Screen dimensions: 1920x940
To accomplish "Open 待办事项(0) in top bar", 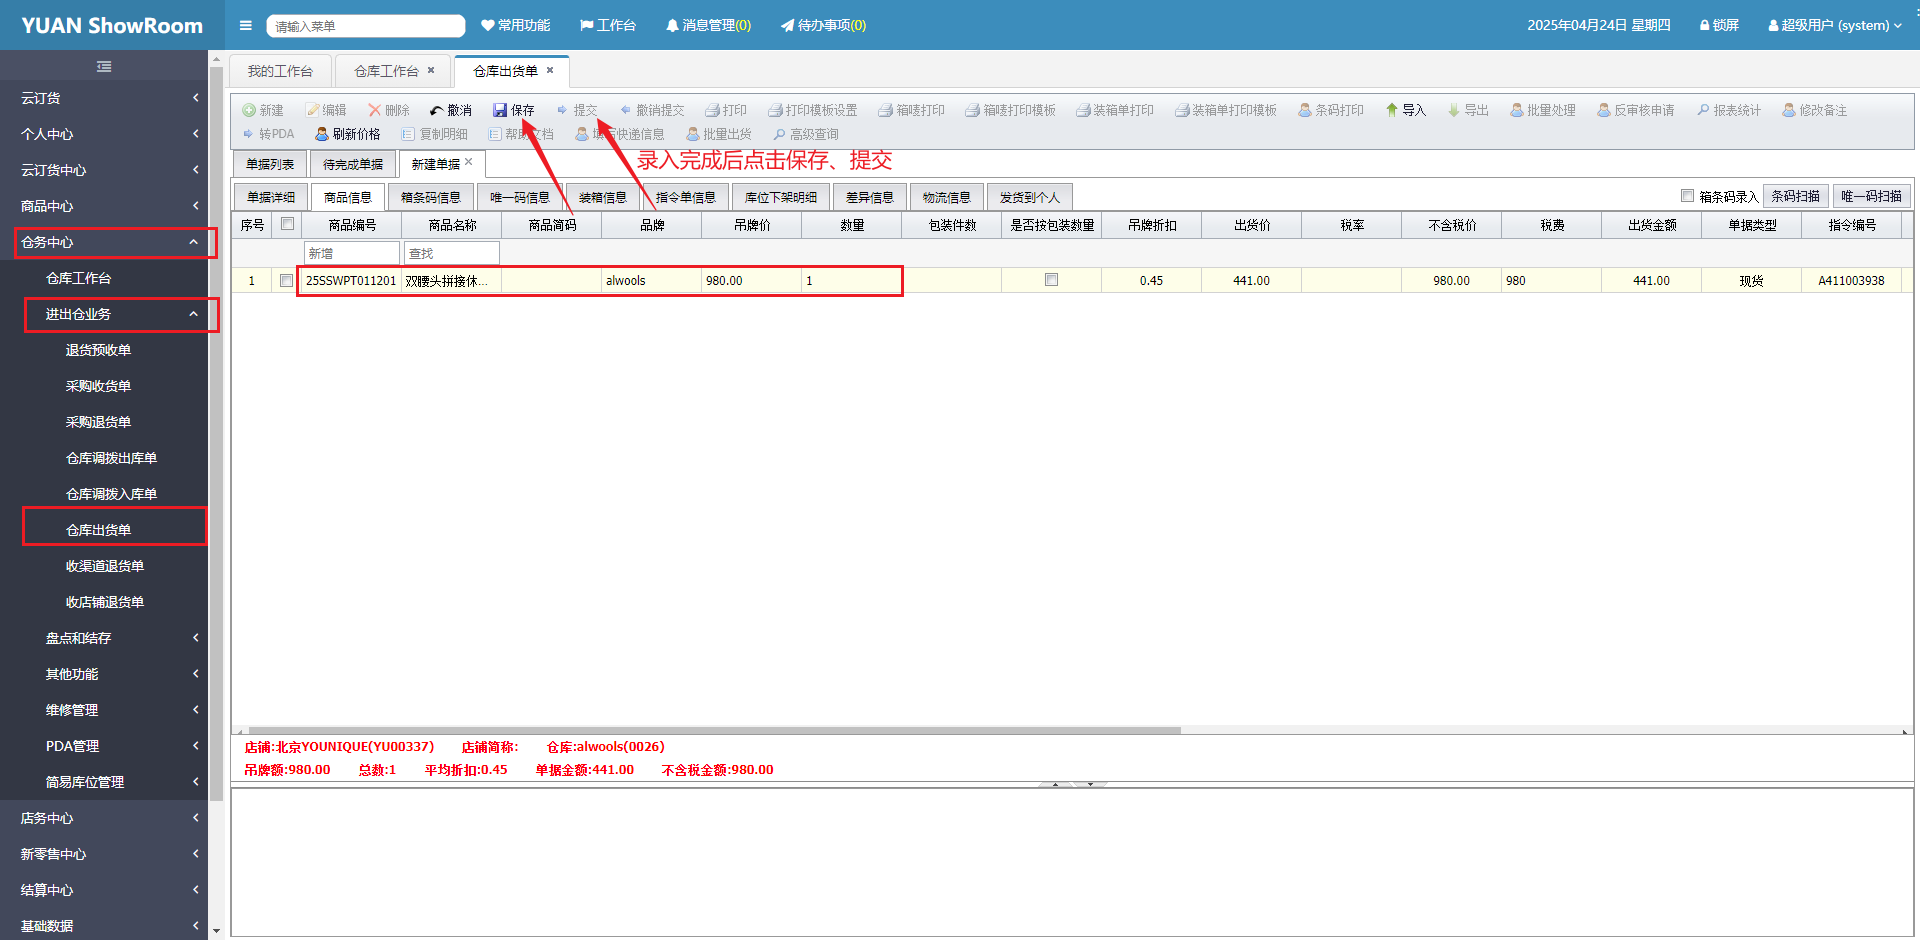I will [x=823, y=25].
